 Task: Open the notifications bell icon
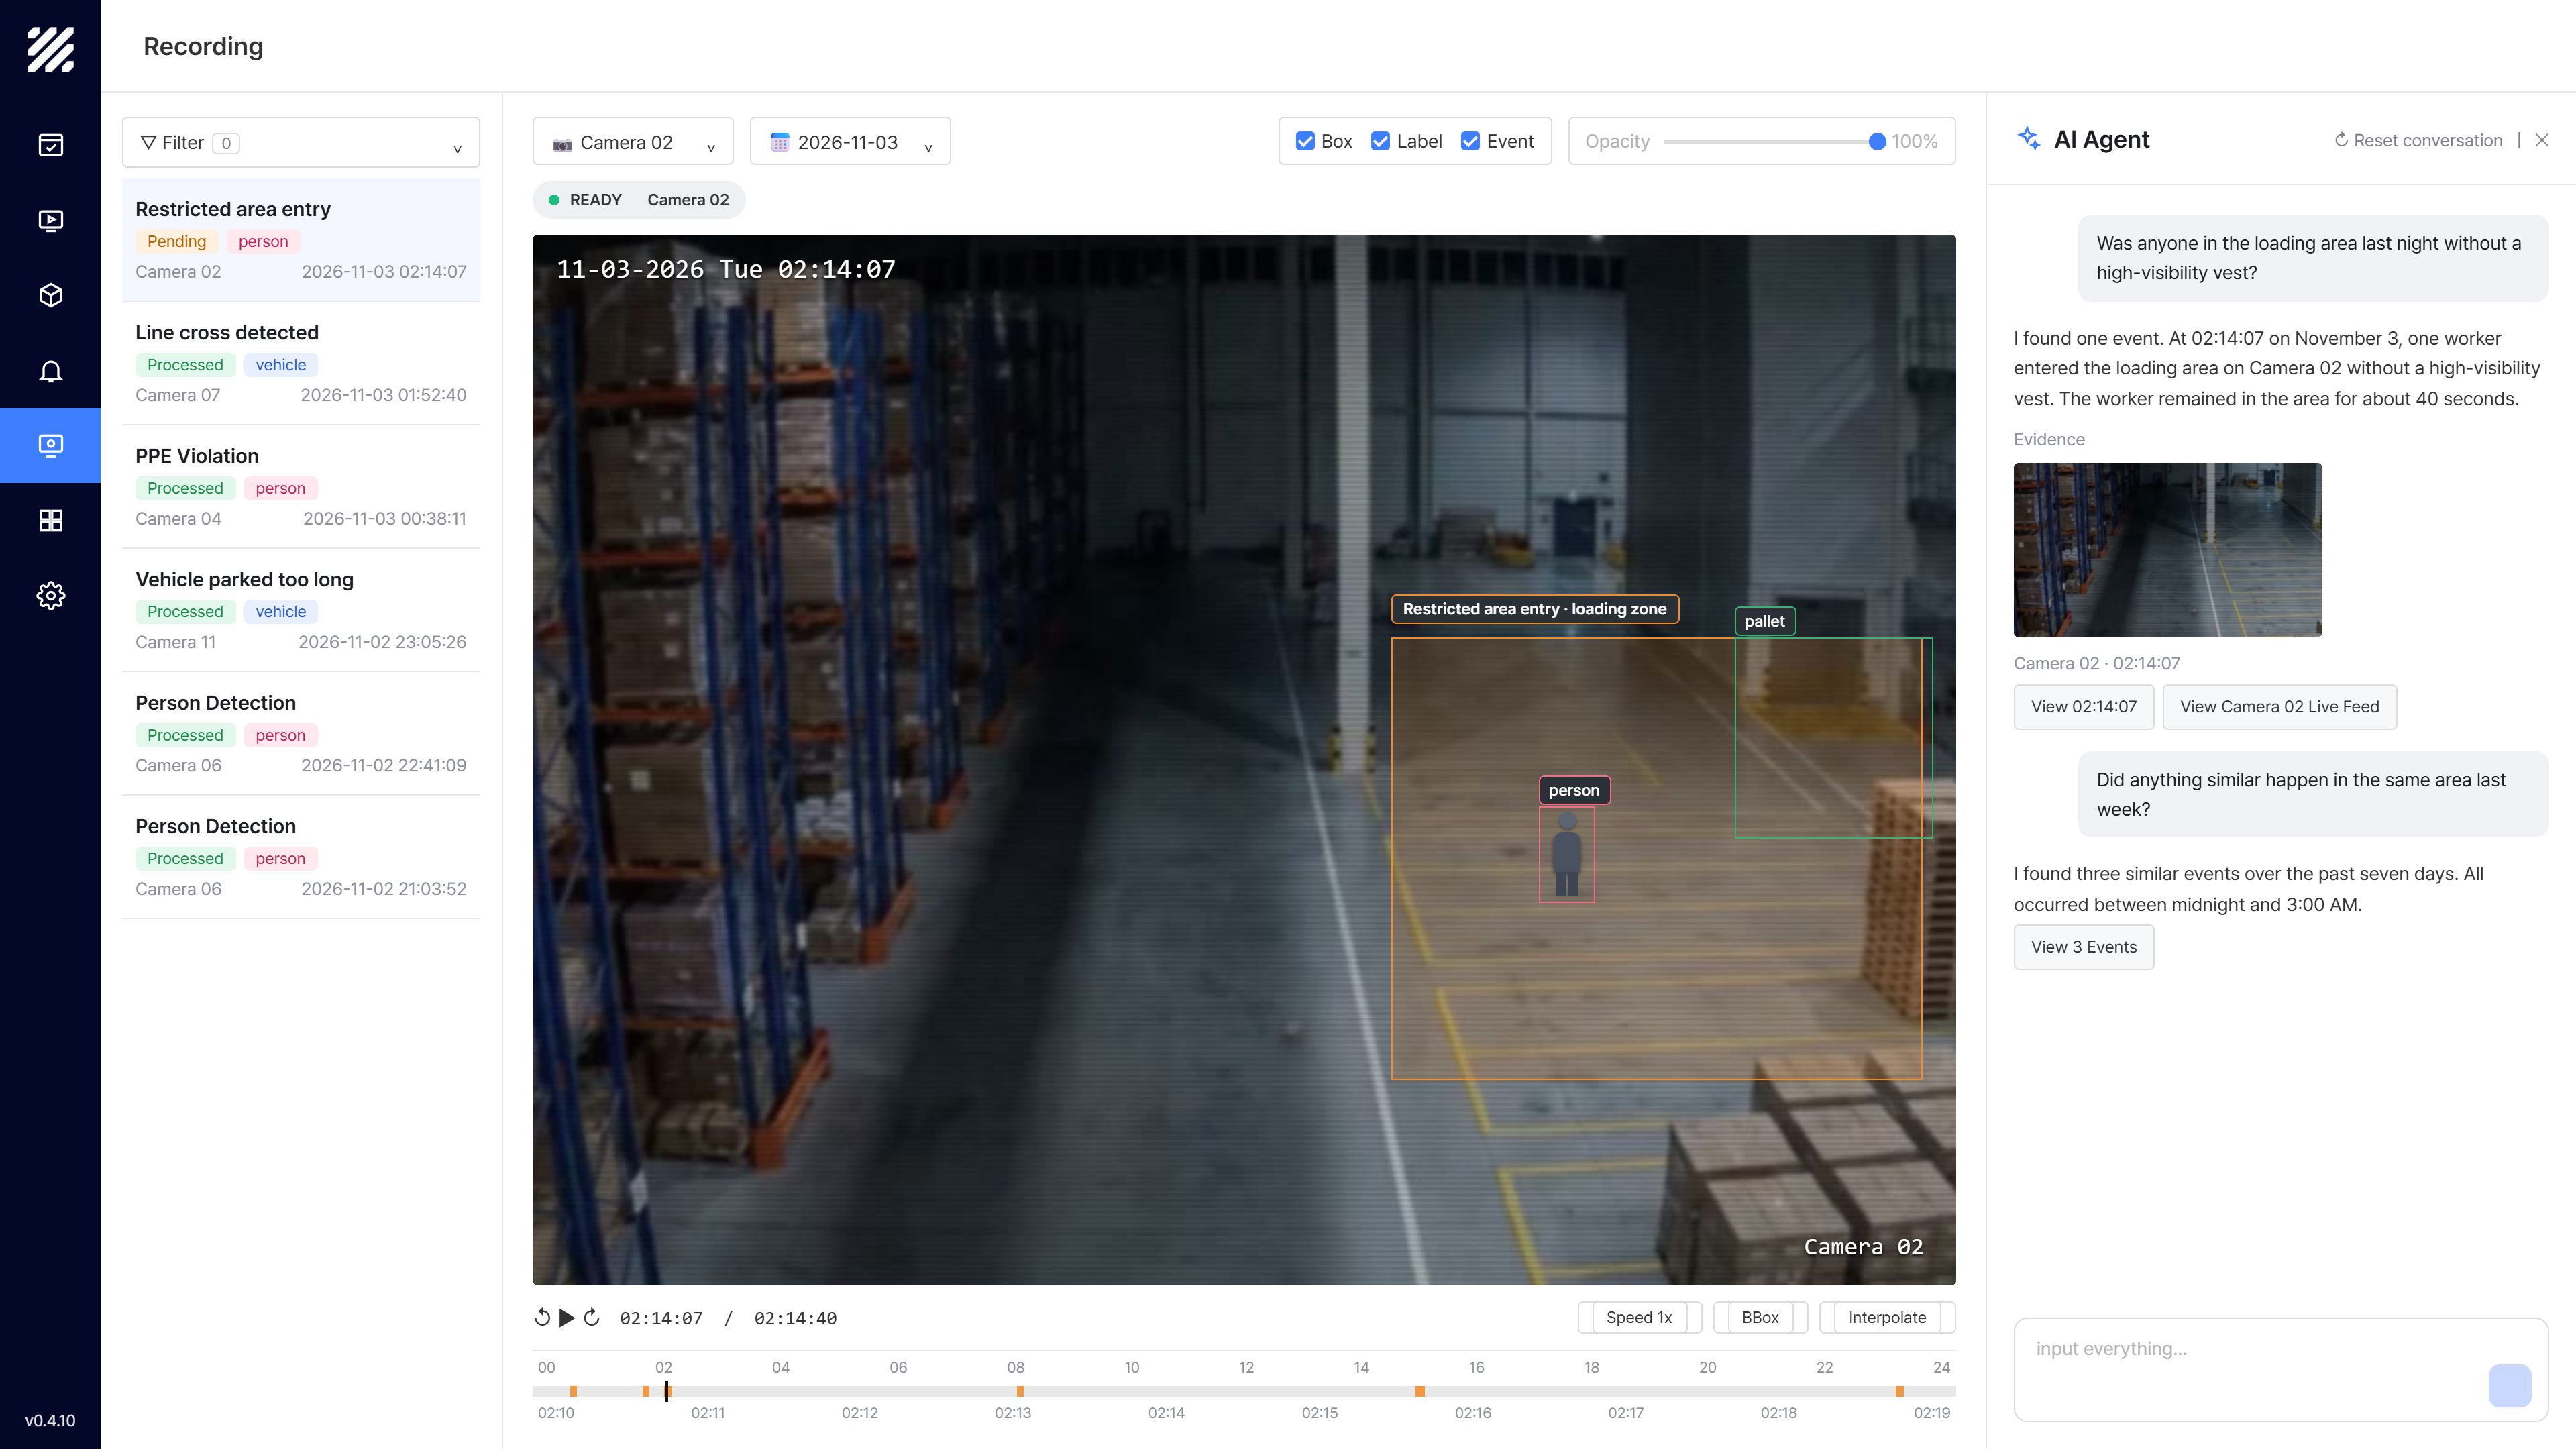pos(50,371)
